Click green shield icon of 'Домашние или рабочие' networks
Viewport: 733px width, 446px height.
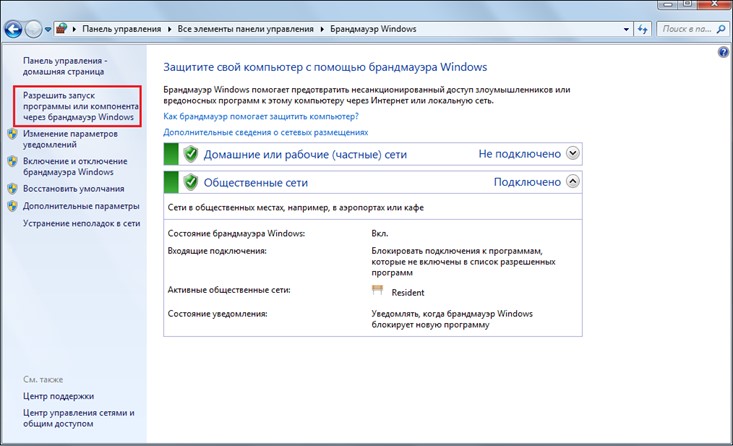pos(190,154)
